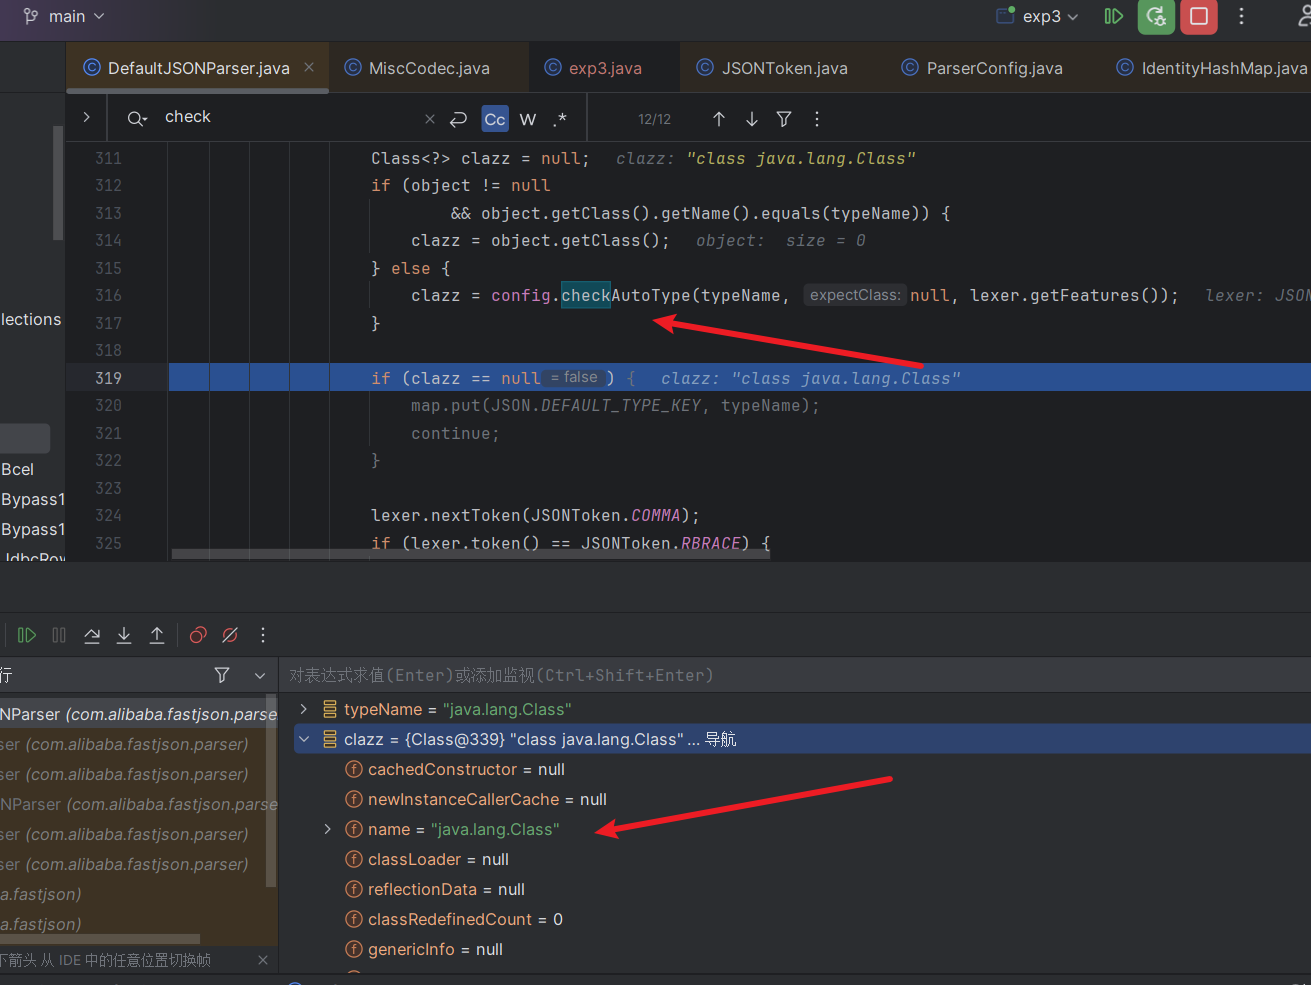
Task: Click the search input containing check
Action: [x=290, y=117]
